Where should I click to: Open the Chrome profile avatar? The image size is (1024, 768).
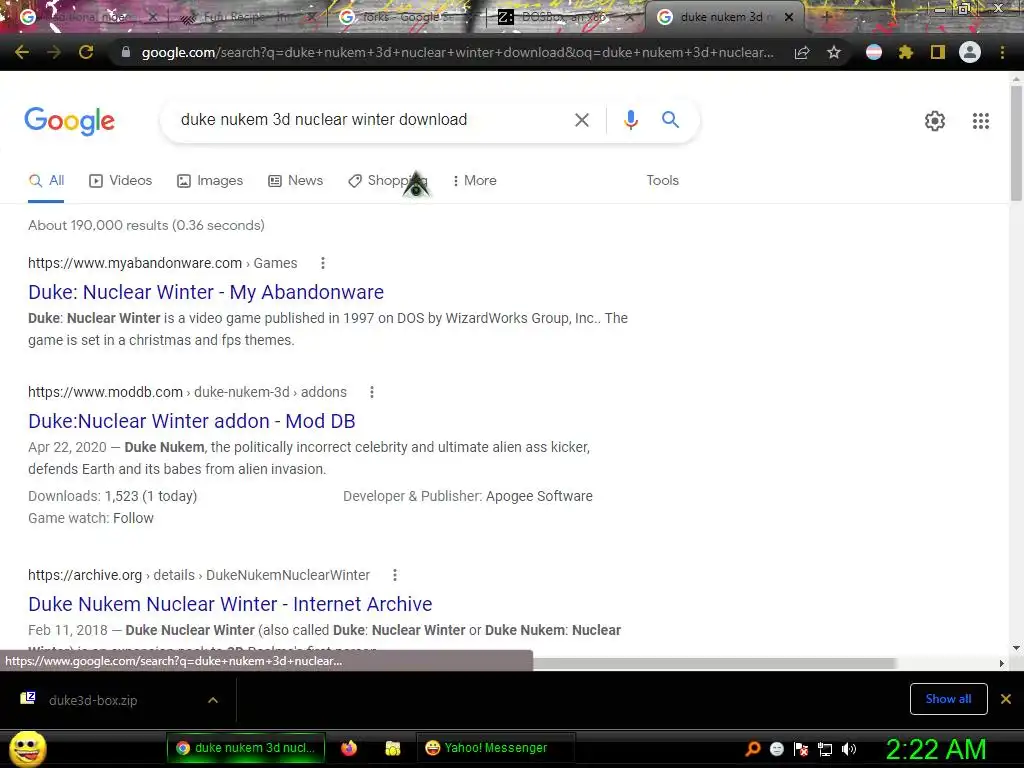coord(970,52)
